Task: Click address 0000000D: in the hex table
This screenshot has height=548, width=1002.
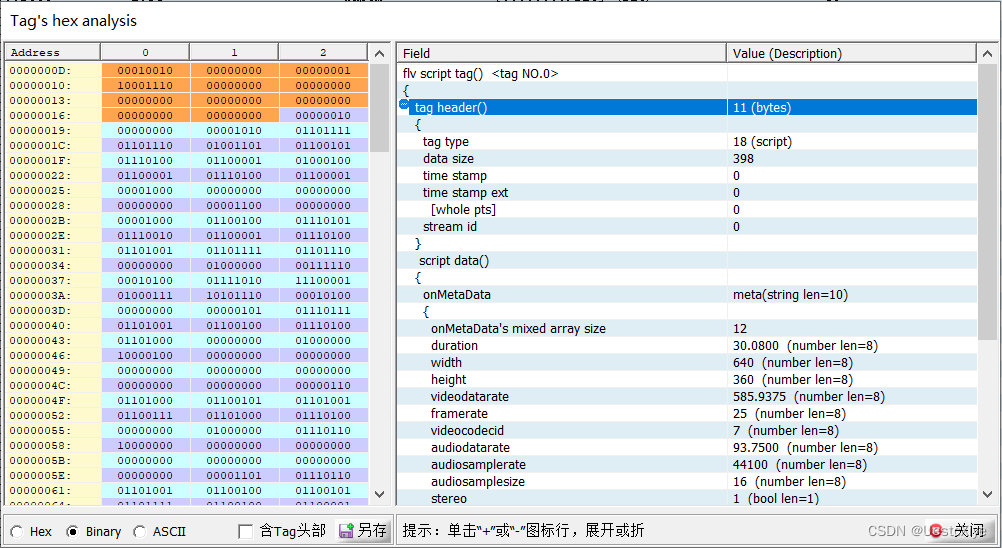Action: coord(41,70)
